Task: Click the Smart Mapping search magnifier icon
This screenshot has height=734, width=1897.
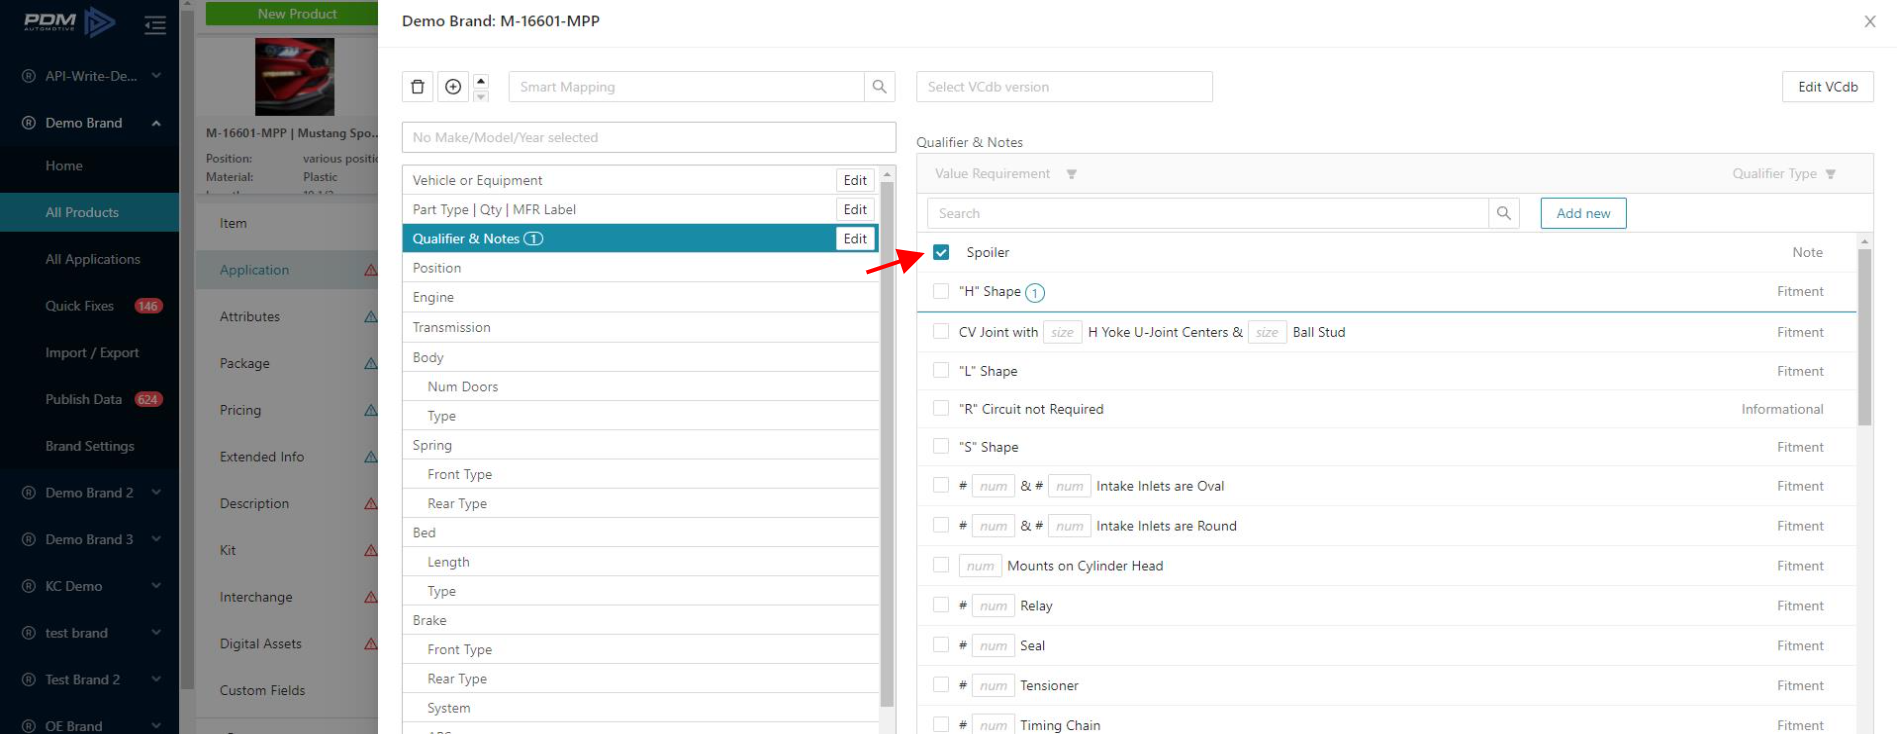Action: 879,87
